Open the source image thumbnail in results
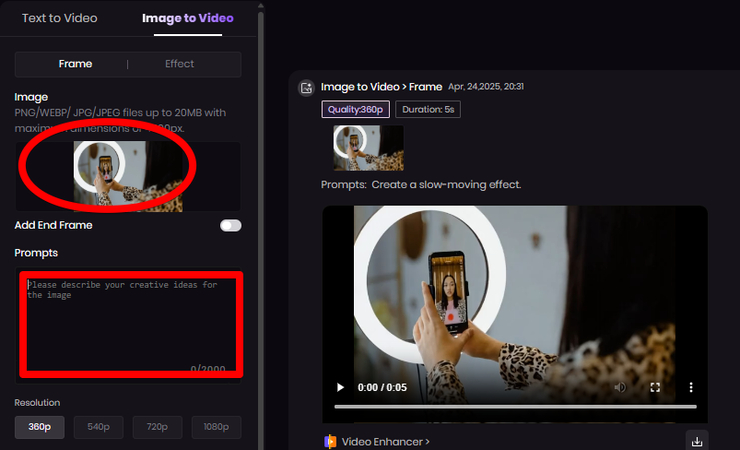Image resolution: width=740 pixels, height=450 pixels. [x=368, y=148]
